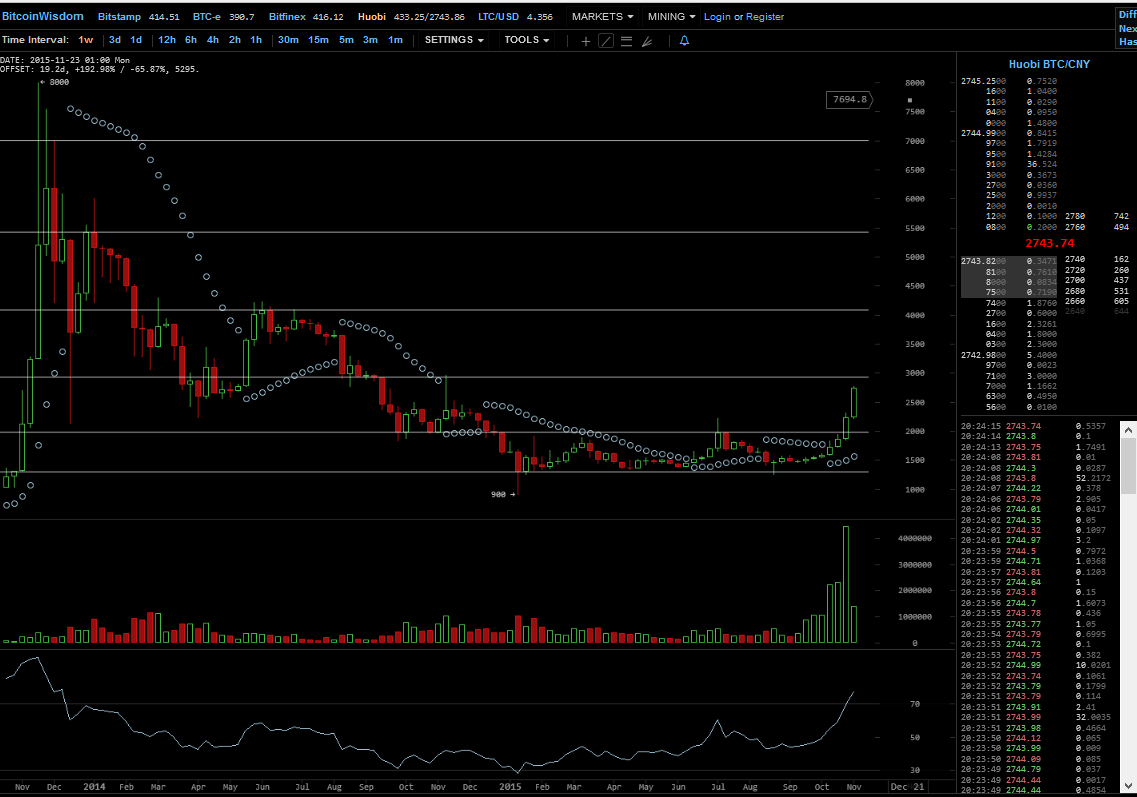Click the Login link

[x=717, y=17]
